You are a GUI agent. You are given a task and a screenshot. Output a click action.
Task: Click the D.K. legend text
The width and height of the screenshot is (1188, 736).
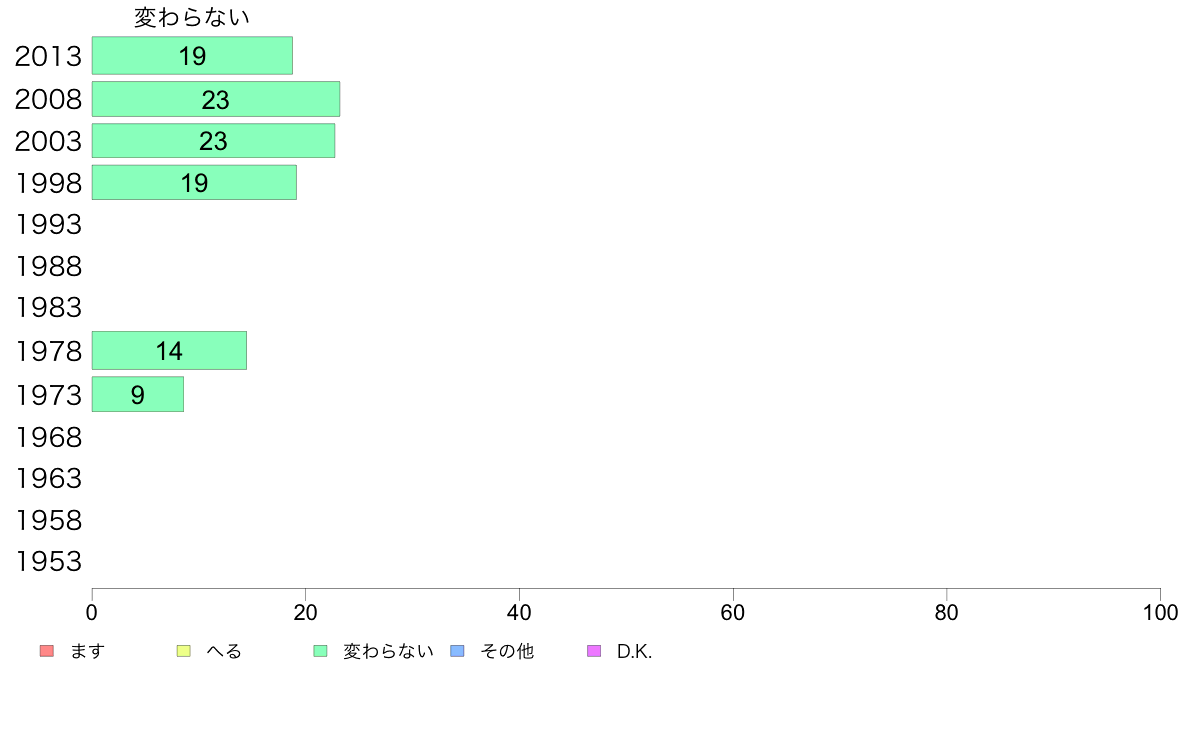[634, 651]
